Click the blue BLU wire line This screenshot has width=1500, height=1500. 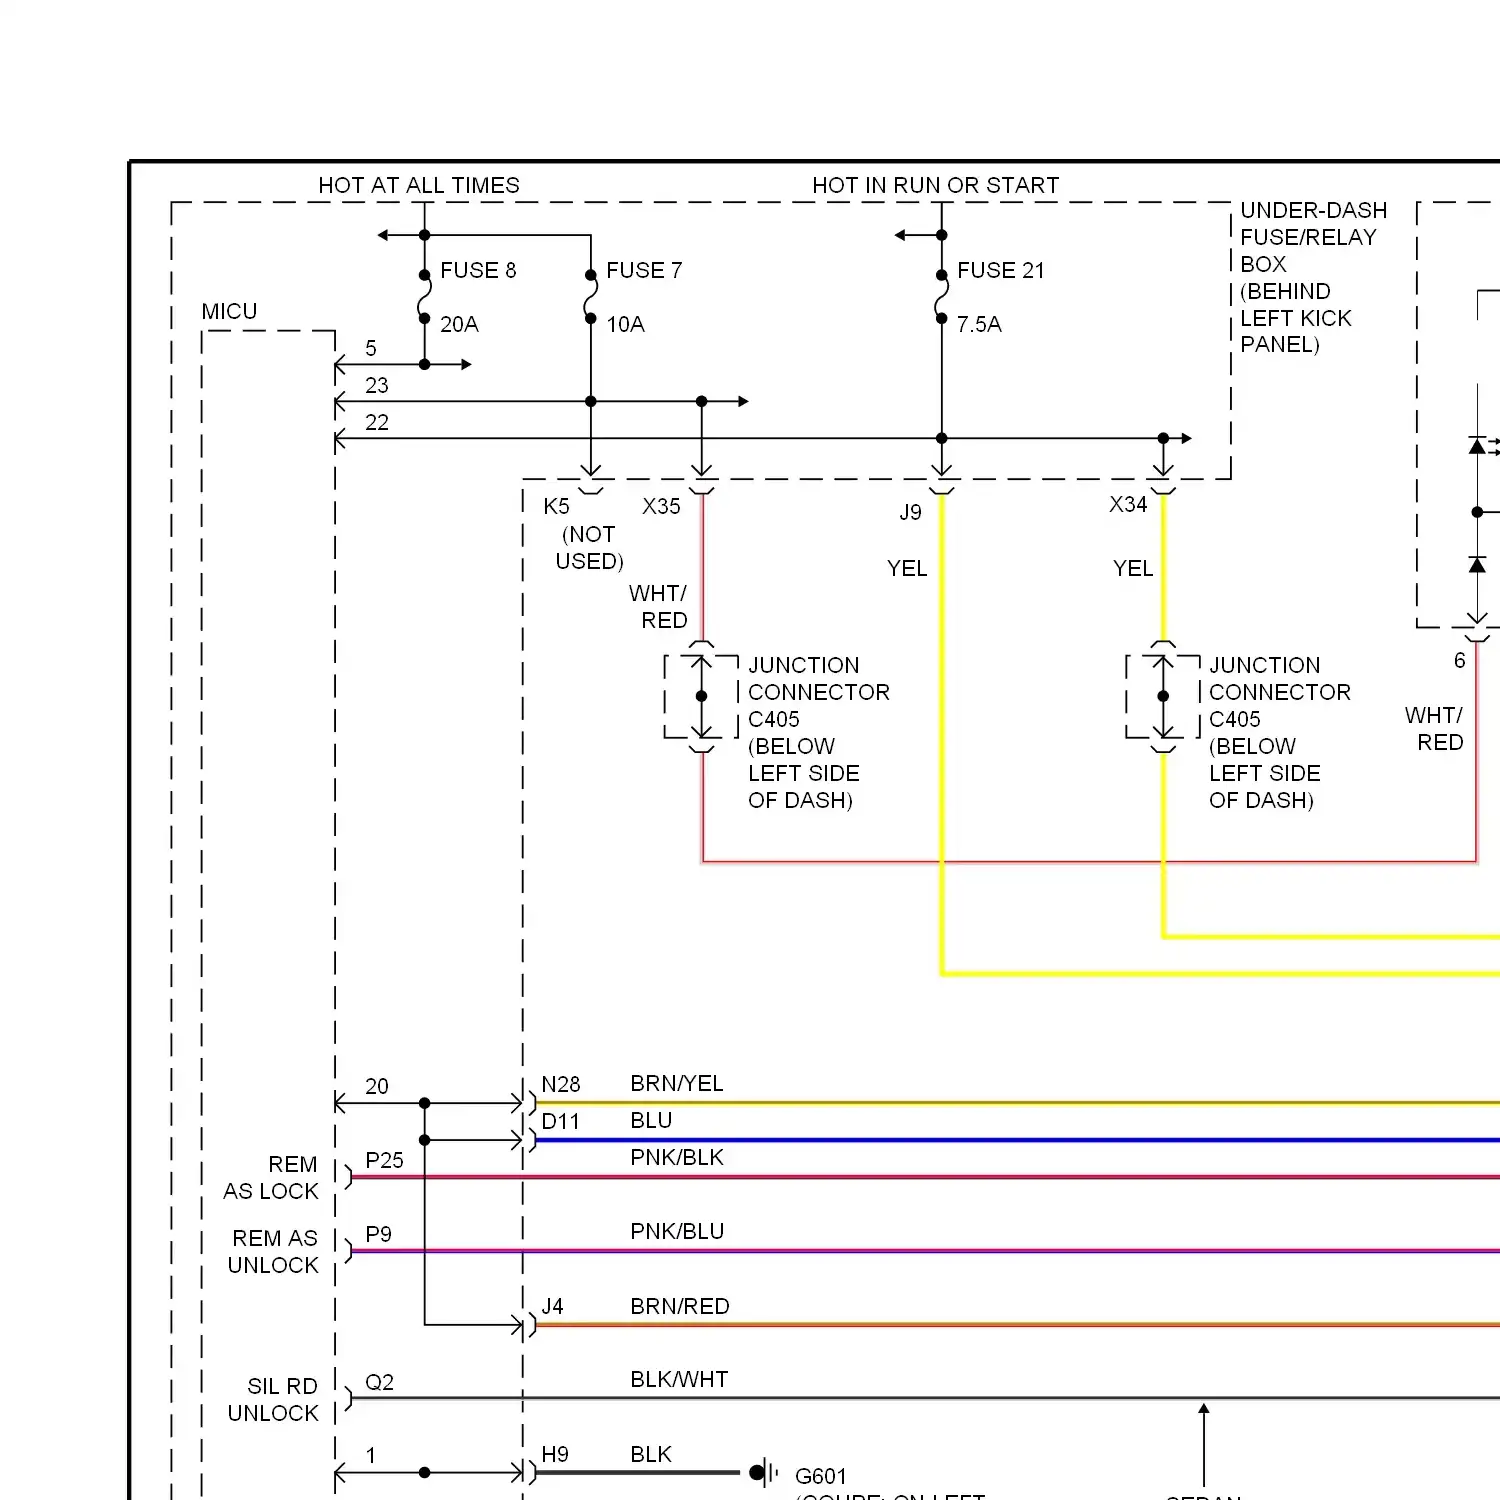click(x=1000, y=1140)
